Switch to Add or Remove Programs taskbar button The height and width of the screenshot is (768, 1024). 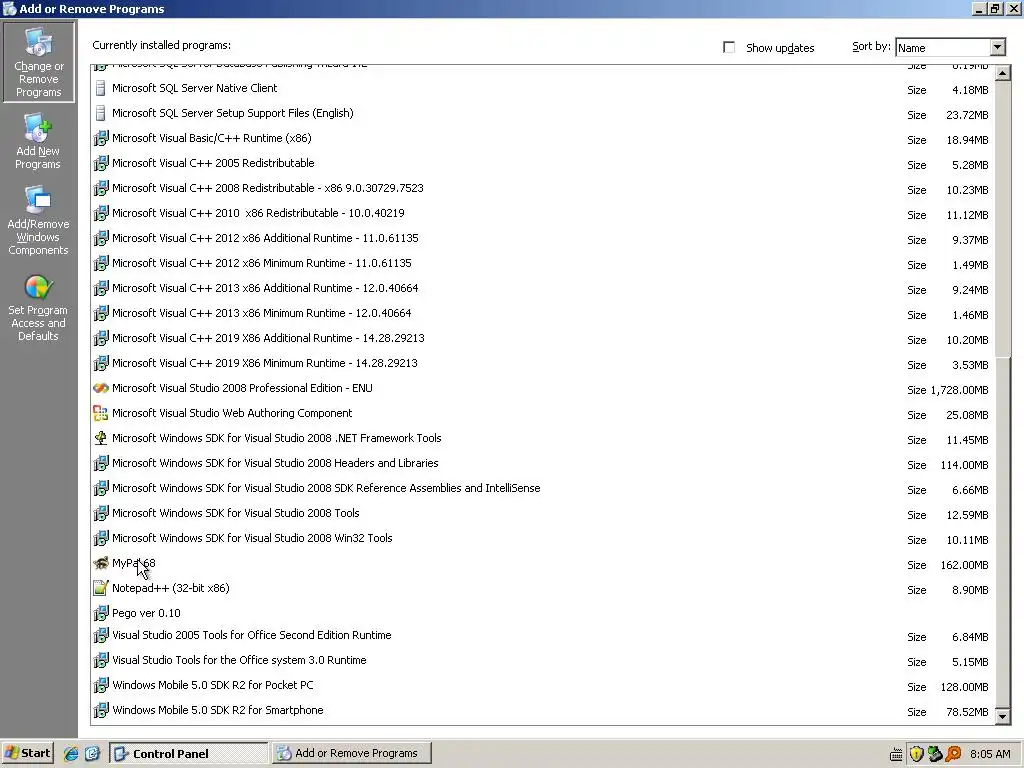tap(352, 753)
